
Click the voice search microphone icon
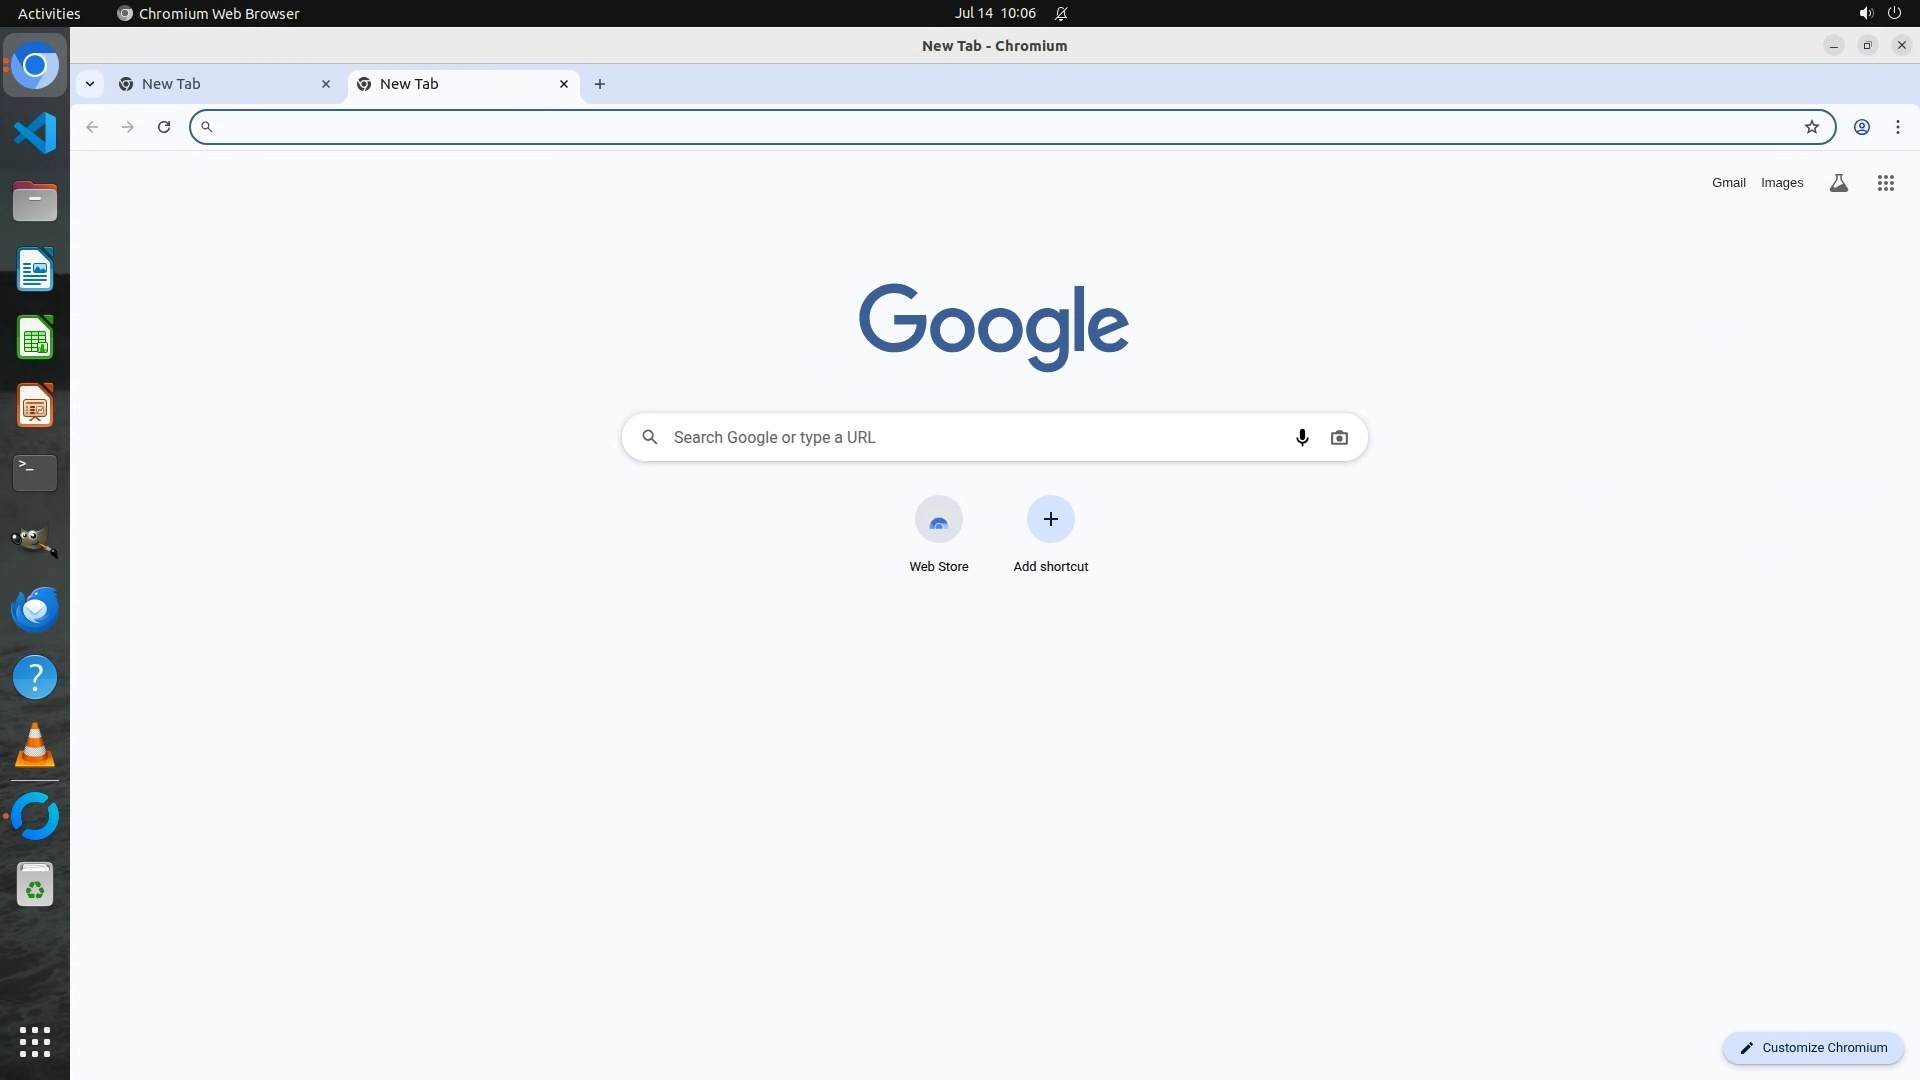pyautogui.click(x=1301, y=437)
